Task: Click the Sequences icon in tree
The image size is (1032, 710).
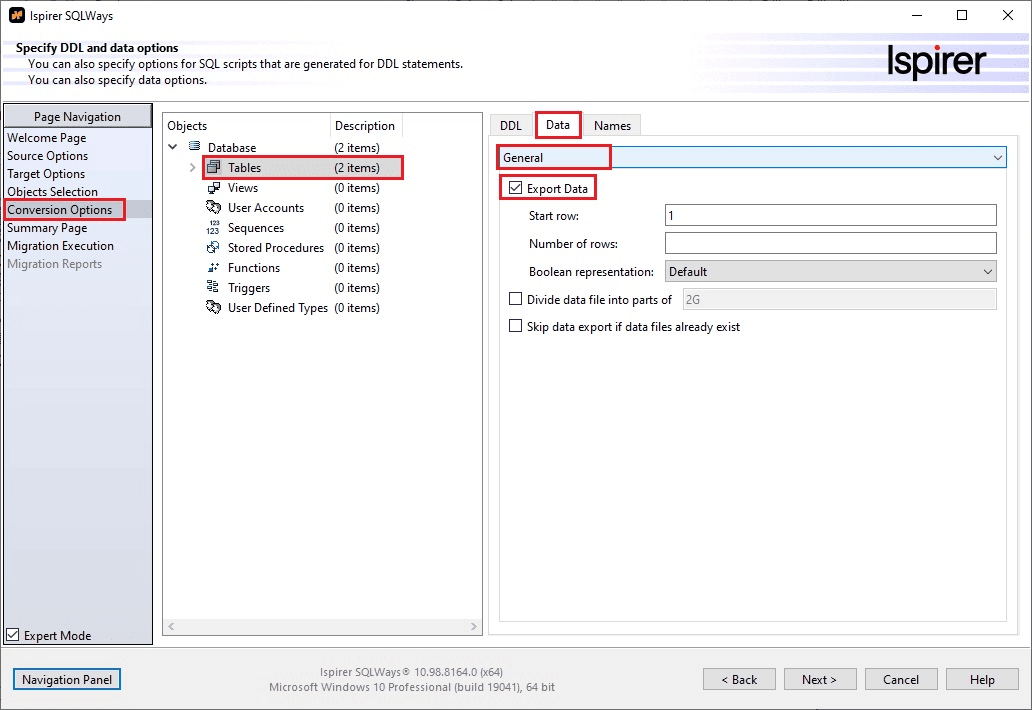Action: tap(213, 228)
